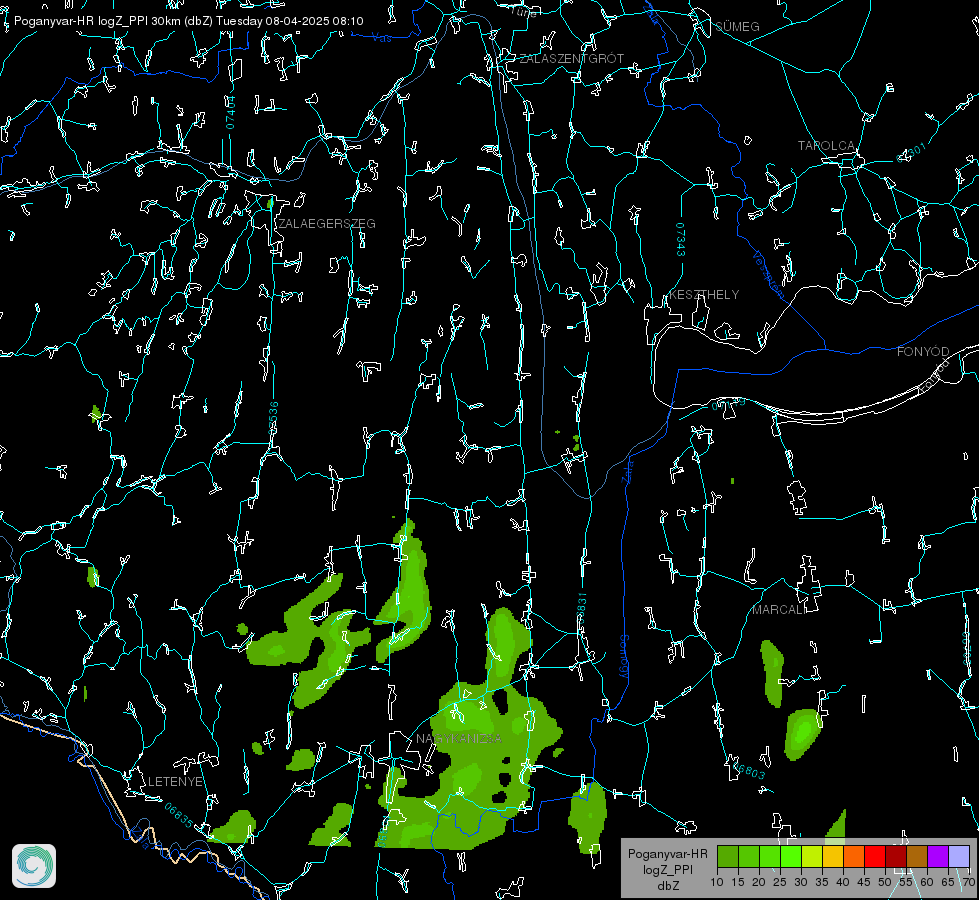This screenshot has height=900, width=979.
Task: Click the KESZTHELY city label
Action: (704, 294)
